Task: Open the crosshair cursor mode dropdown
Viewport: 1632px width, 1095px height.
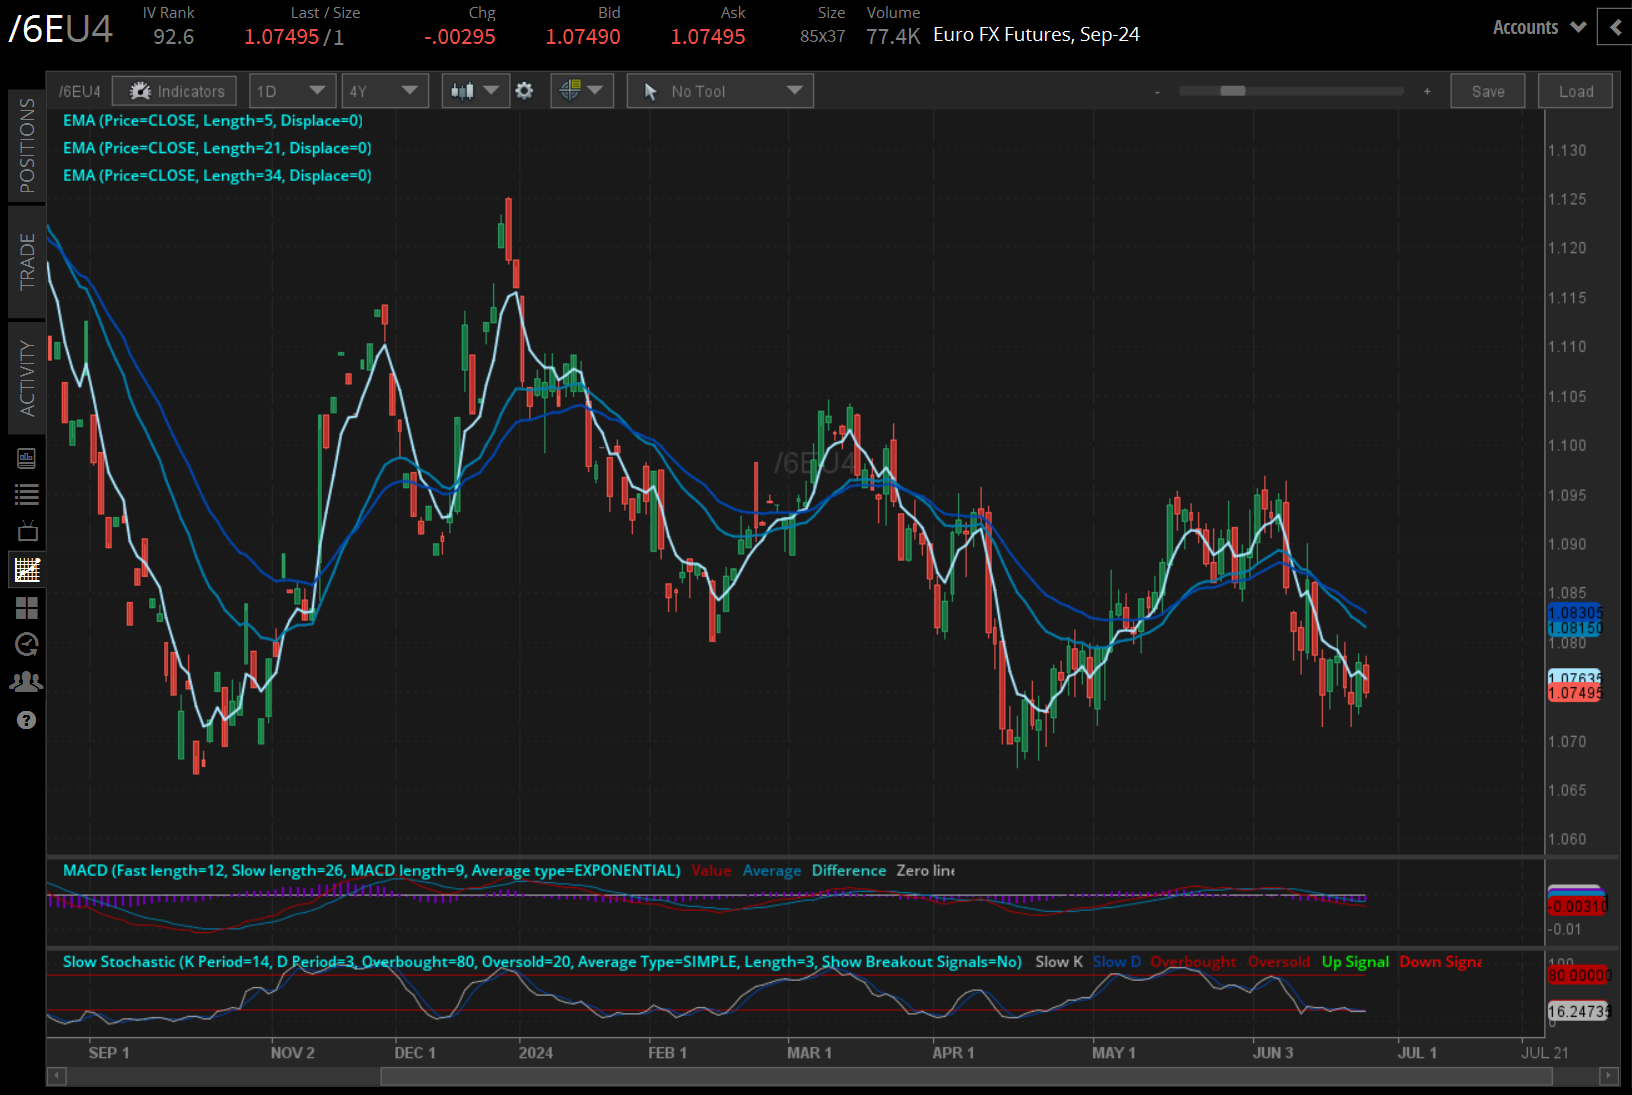Action: 581,91
